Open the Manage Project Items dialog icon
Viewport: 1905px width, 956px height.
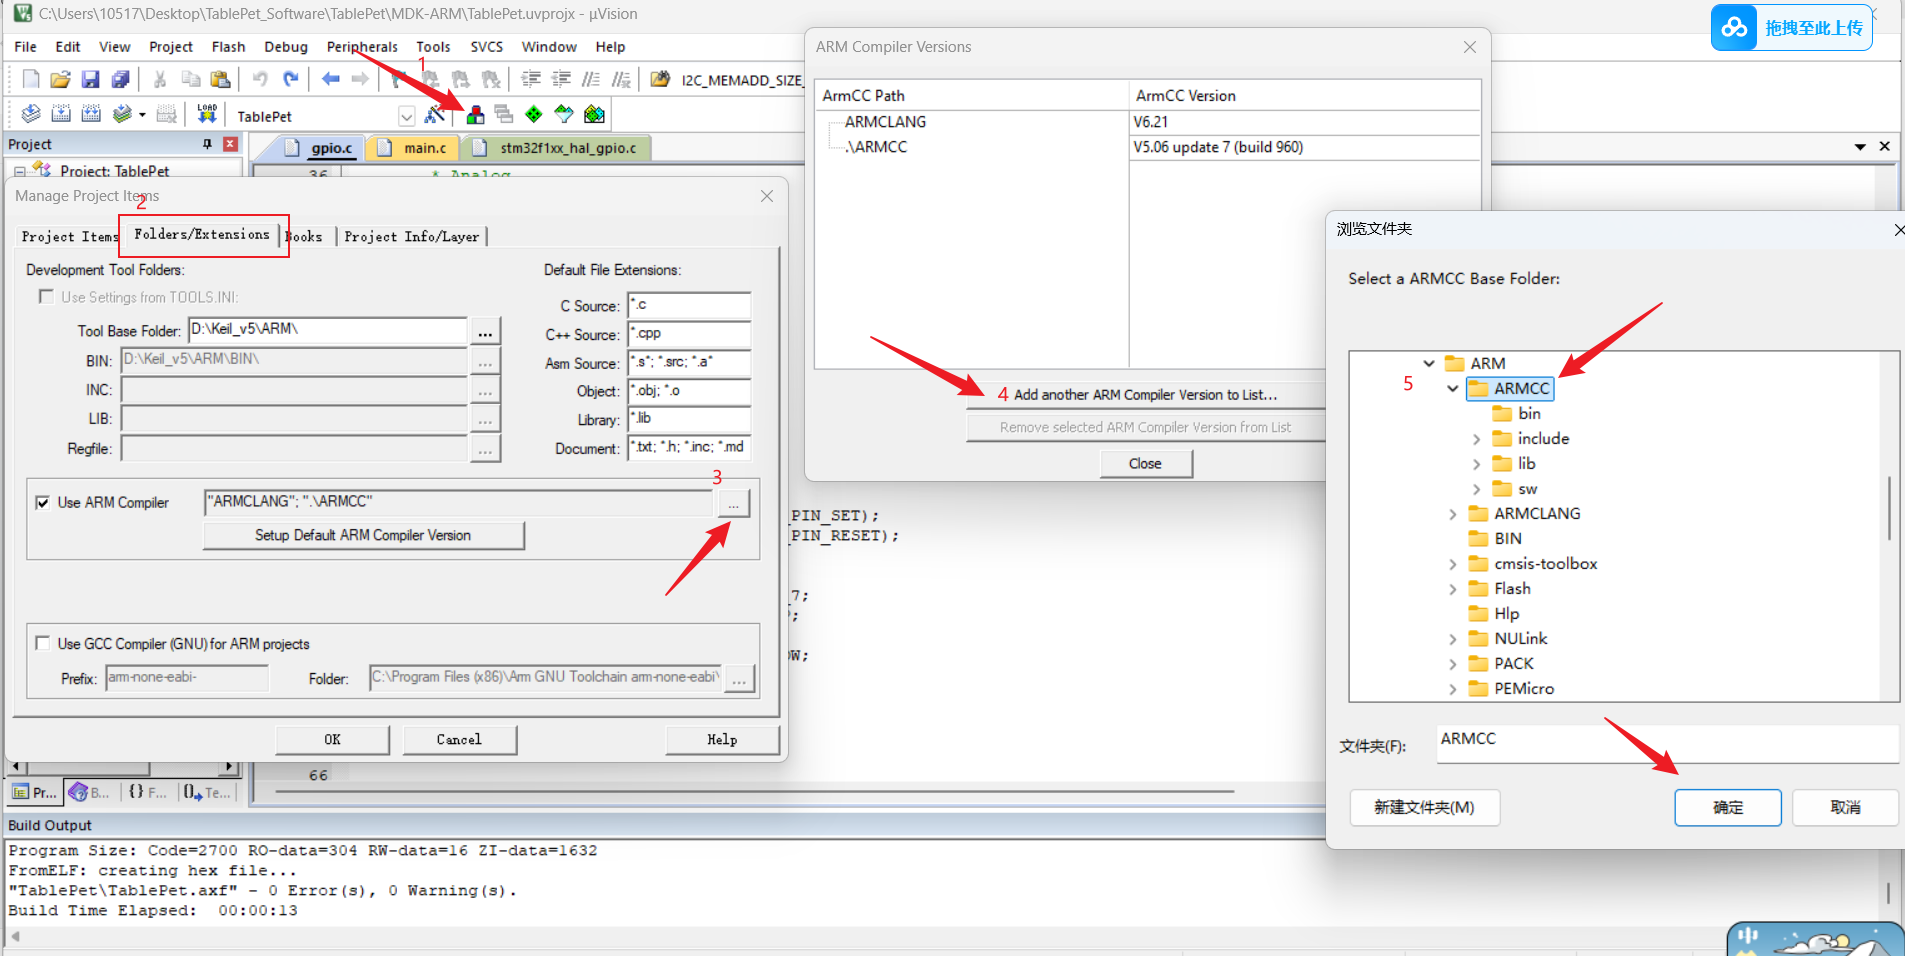[475, 114]
